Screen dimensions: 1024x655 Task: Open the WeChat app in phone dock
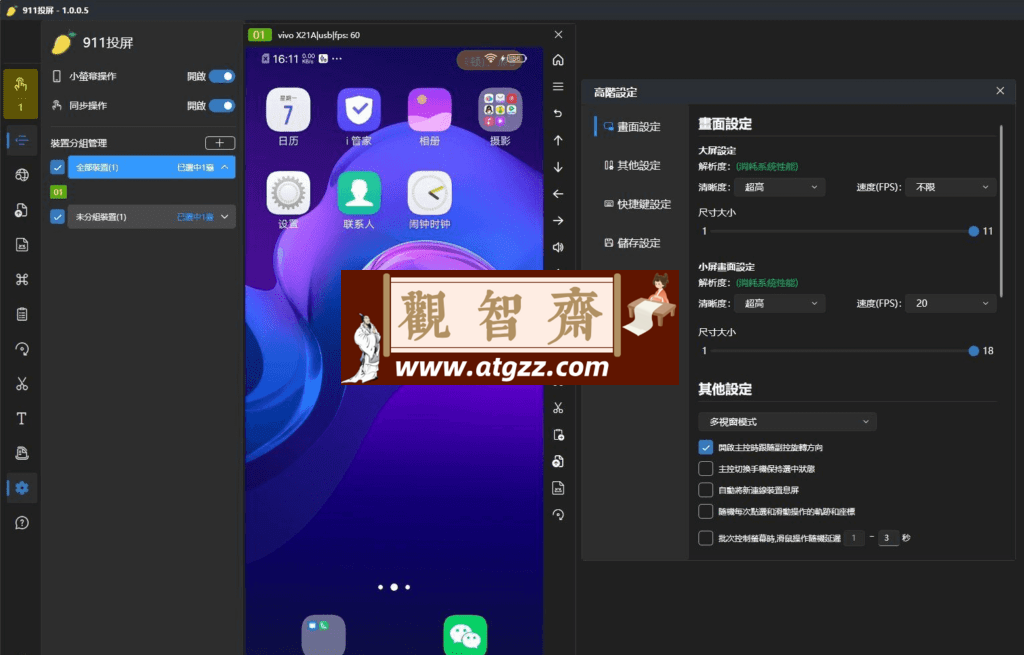(x=465, y=634)
